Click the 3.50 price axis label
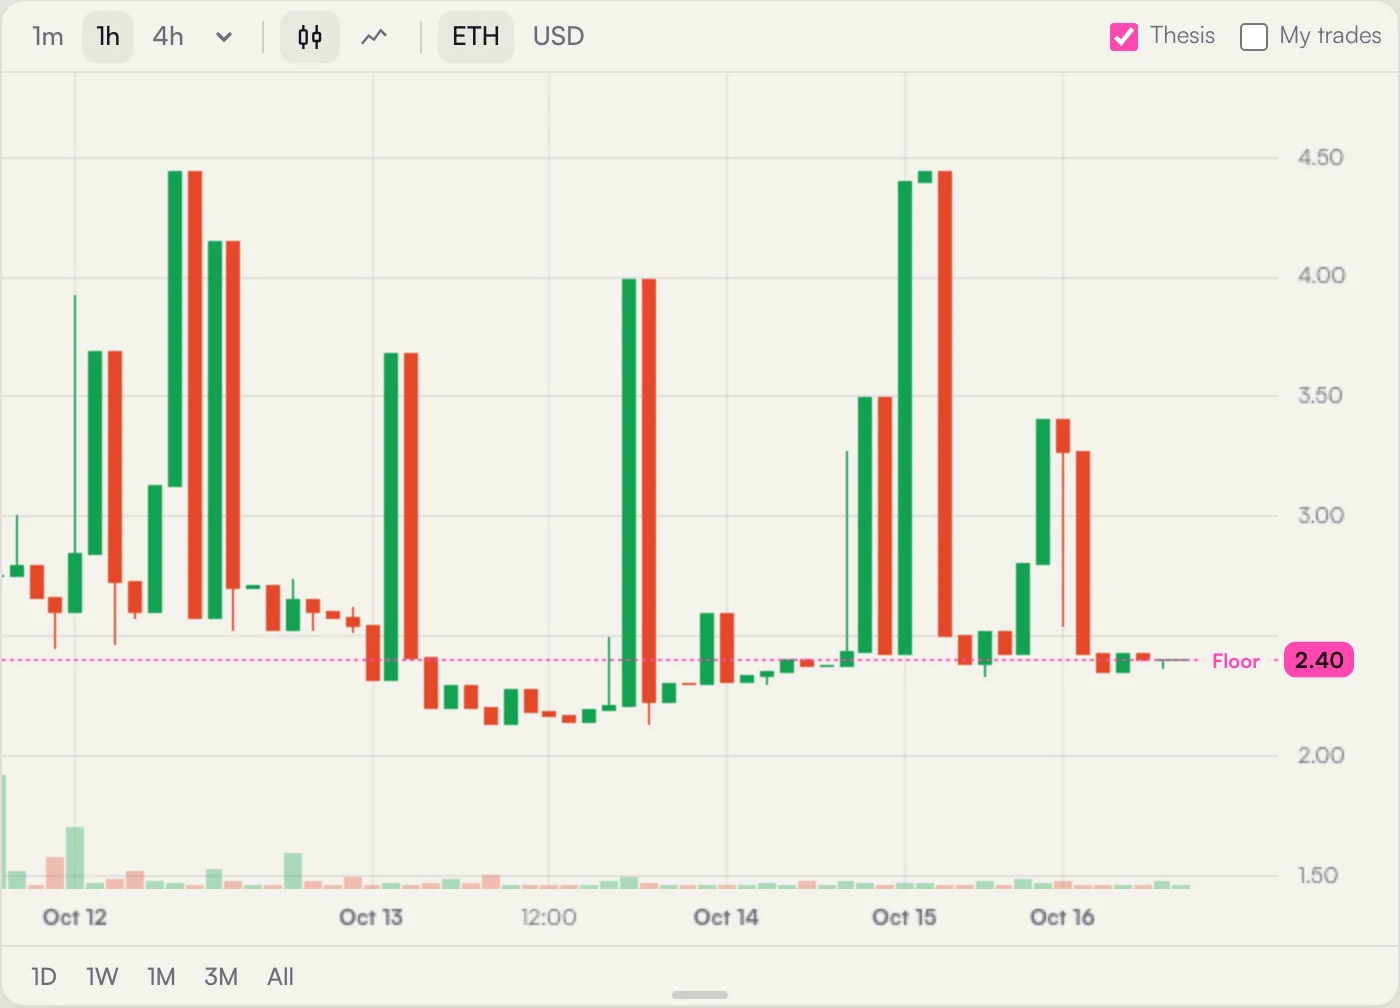This screenshot has width=1400, height=1008. pyautogui.click(x=1321, y=395)
